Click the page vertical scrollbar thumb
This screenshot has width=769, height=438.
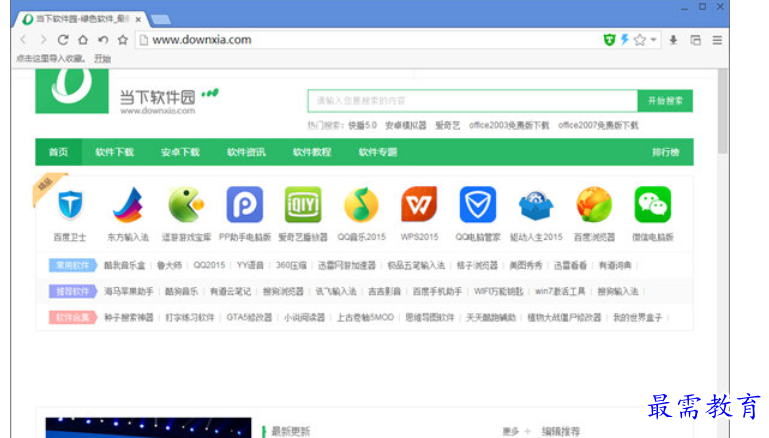click(722, 111)
